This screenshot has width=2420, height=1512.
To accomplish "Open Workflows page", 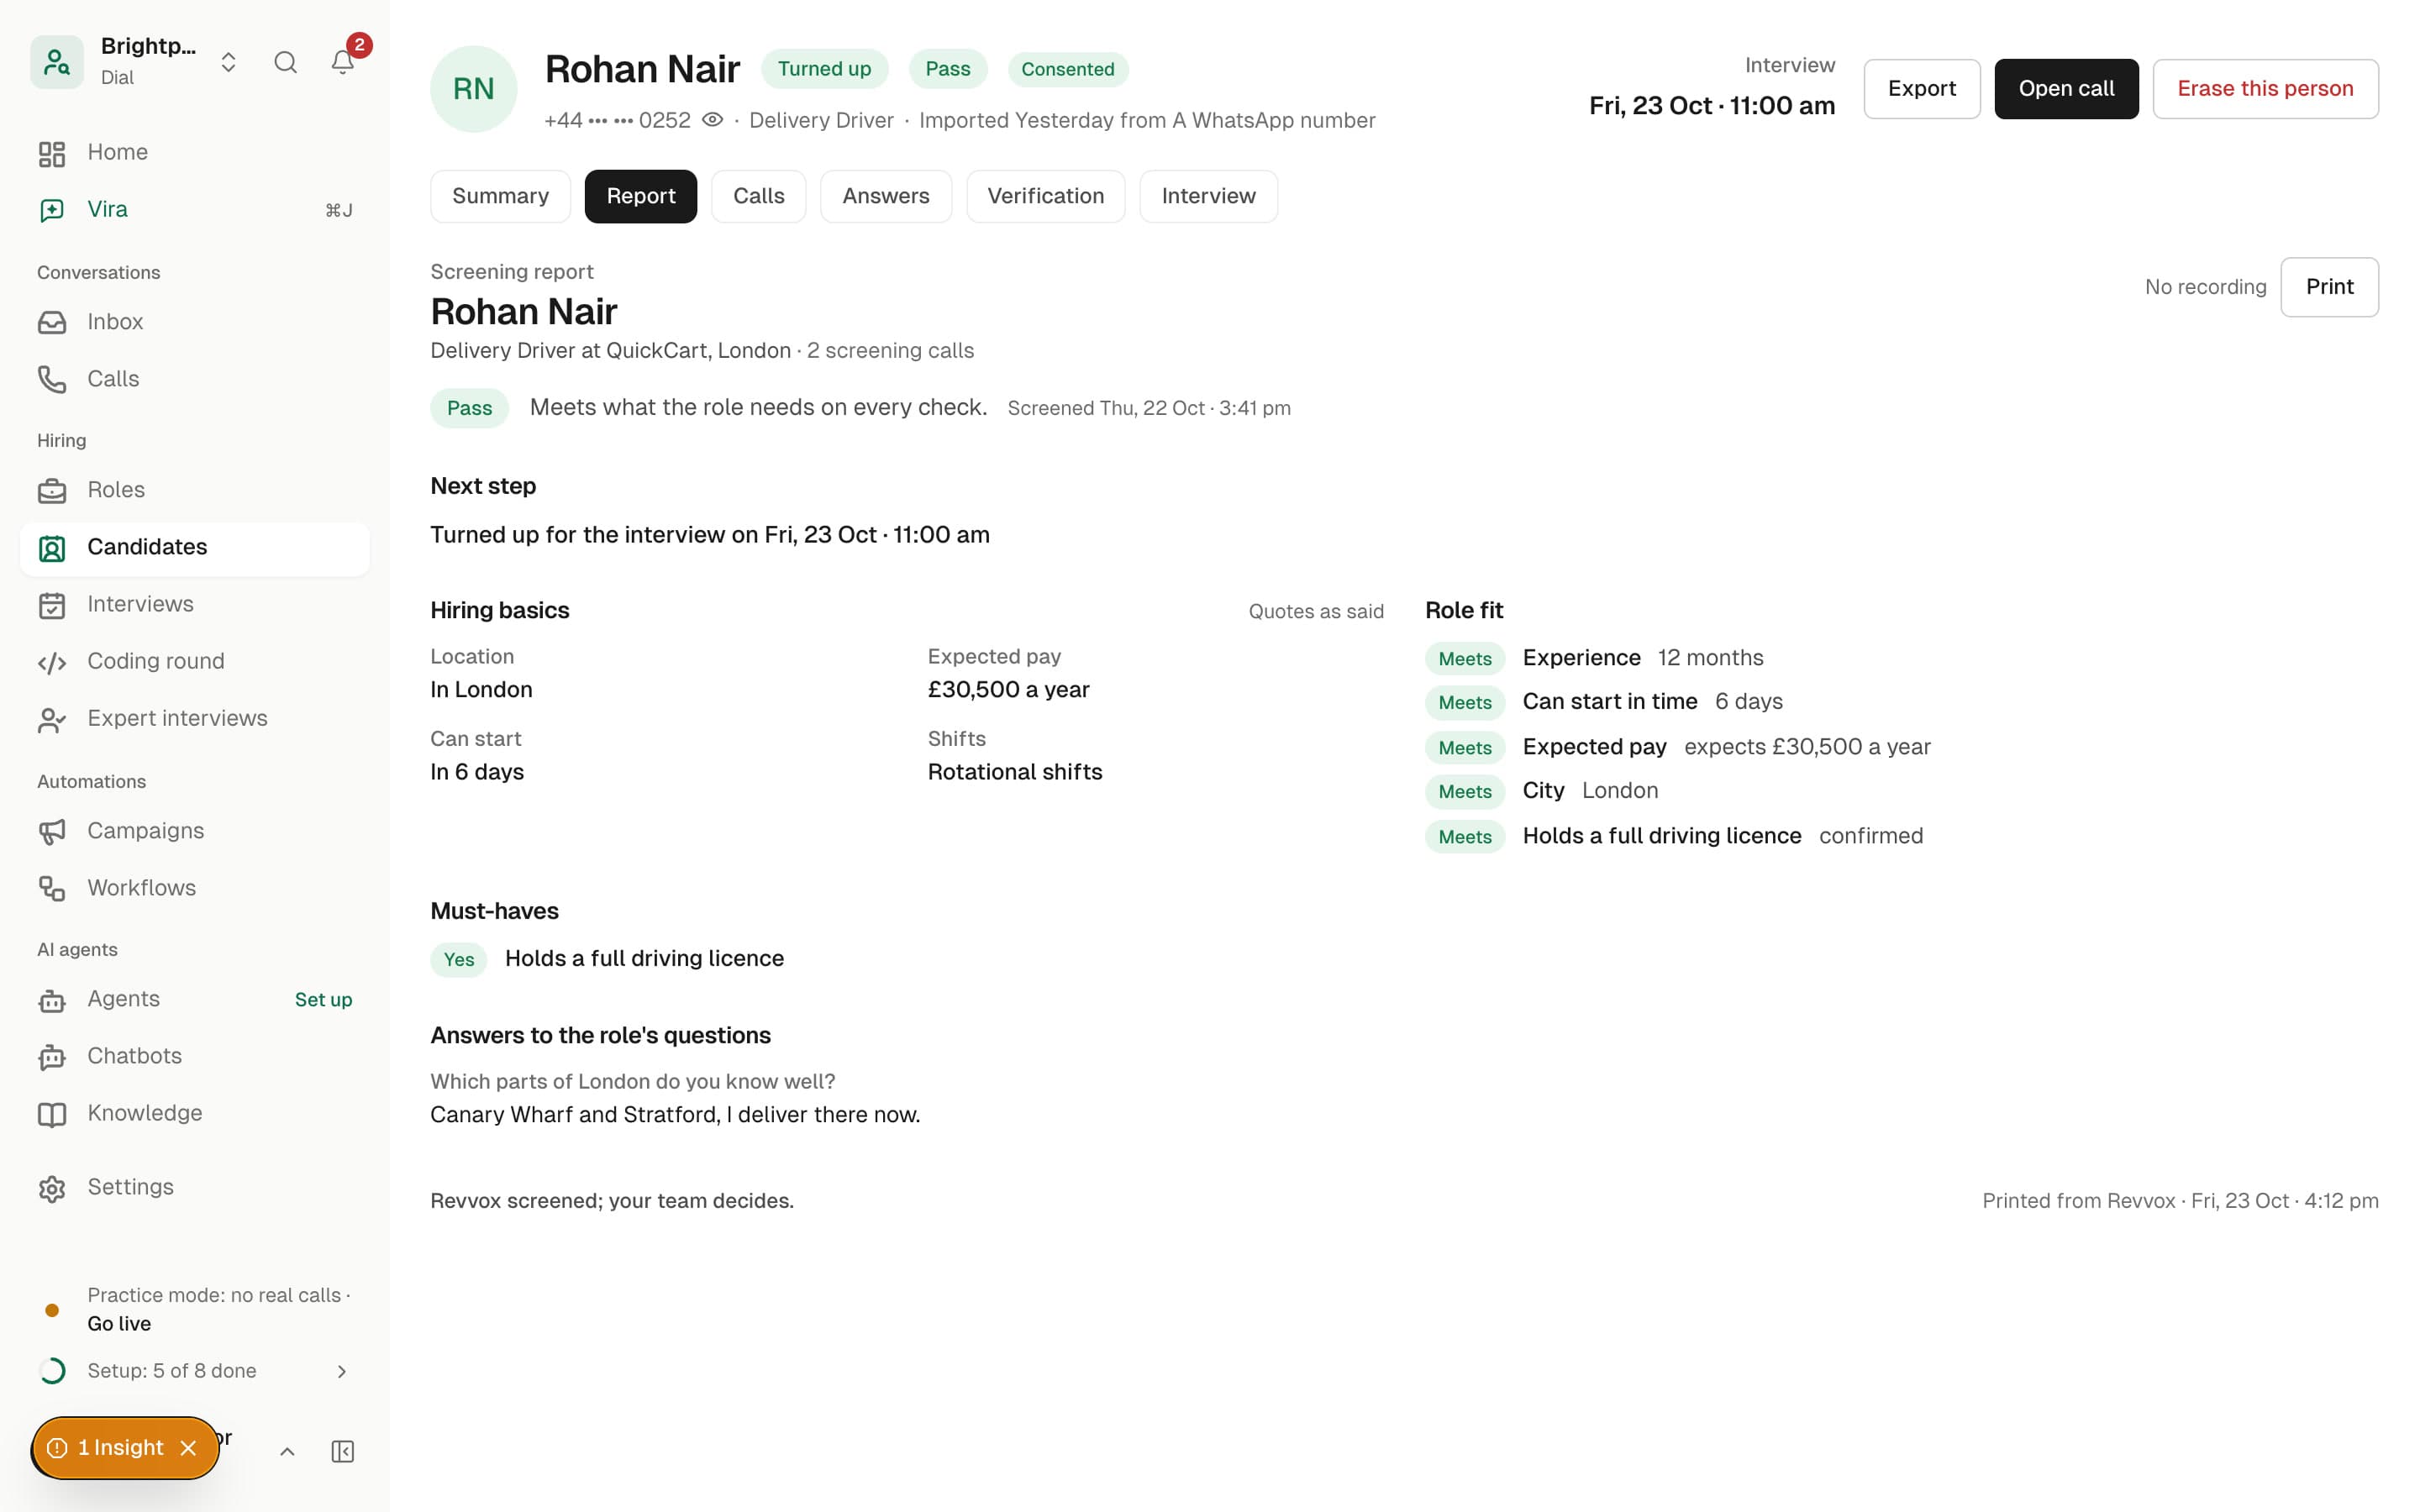I will point(195,888).
